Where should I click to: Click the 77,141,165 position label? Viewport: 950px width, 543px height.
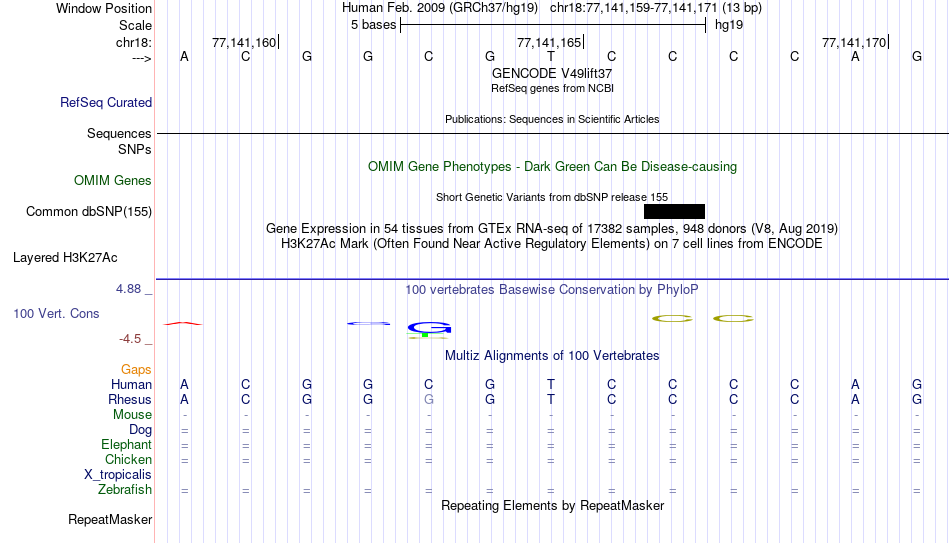[x=549, y=42]
